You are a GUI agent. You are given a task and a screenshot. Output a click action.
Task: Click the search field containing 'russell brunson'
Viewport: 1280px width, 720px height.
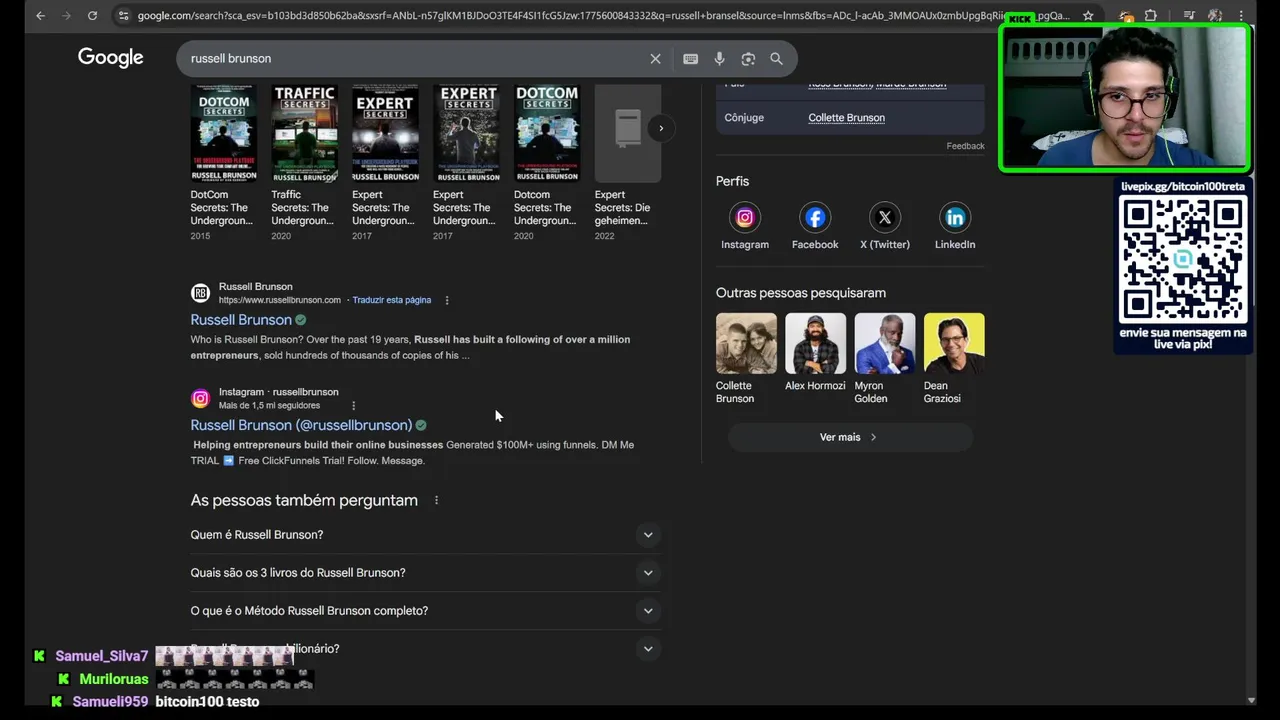click(x=415, y=59)
